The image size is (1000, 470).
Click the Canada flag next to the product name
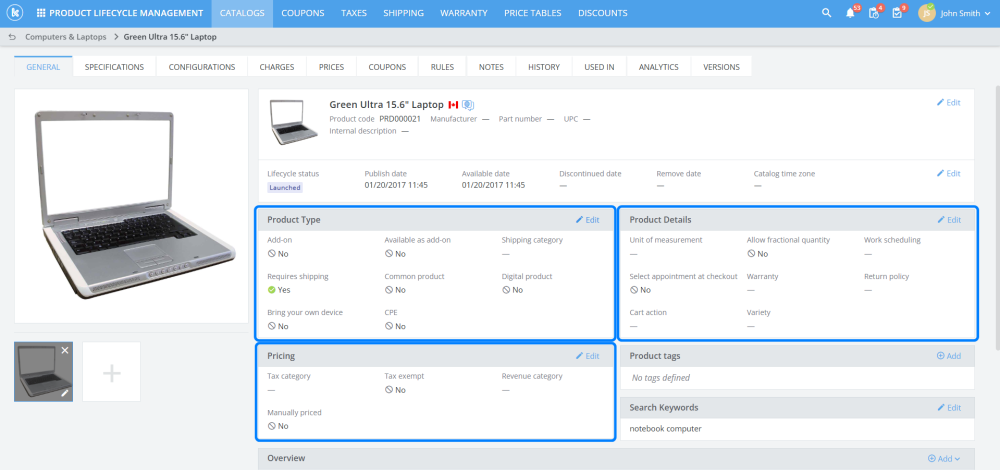click(453, 105)
